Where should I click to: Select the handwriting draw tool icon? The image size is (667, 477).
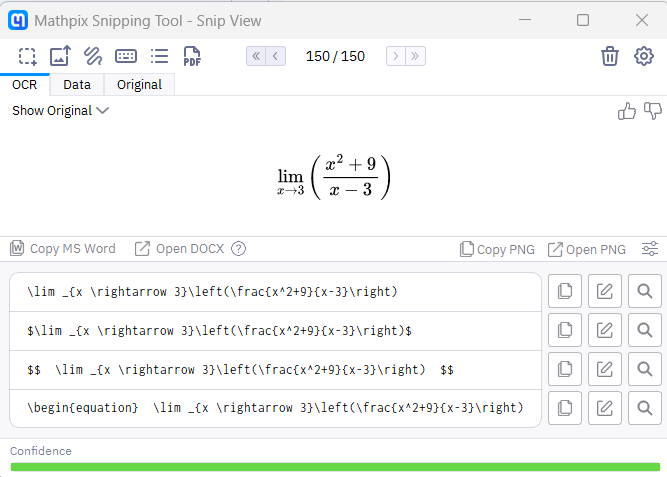[93, 56]
